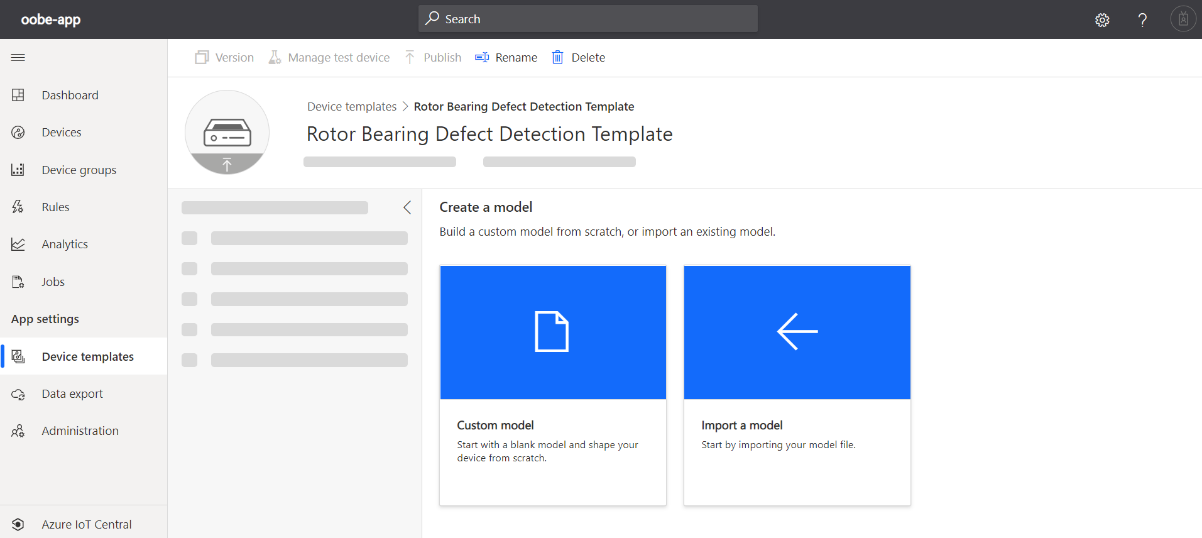This screenshot has width=1202, height=538.
Task: Click the Rename toolbar icon
Action: tap(482, 58)
